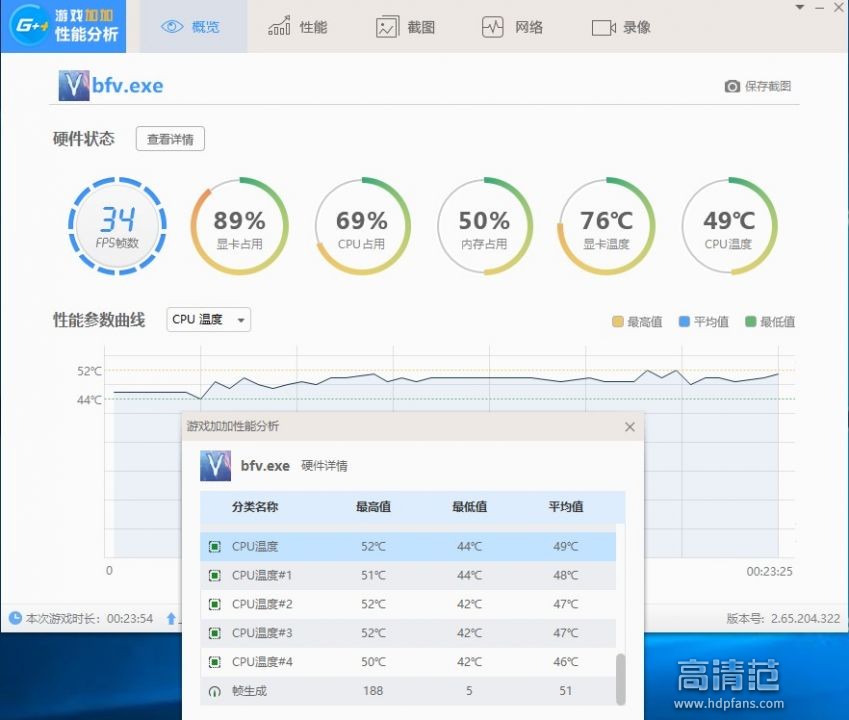Open 查看详情 hardware details
Image resolution: width=849 pixels, height=720 pixels.
coord(170,139)
